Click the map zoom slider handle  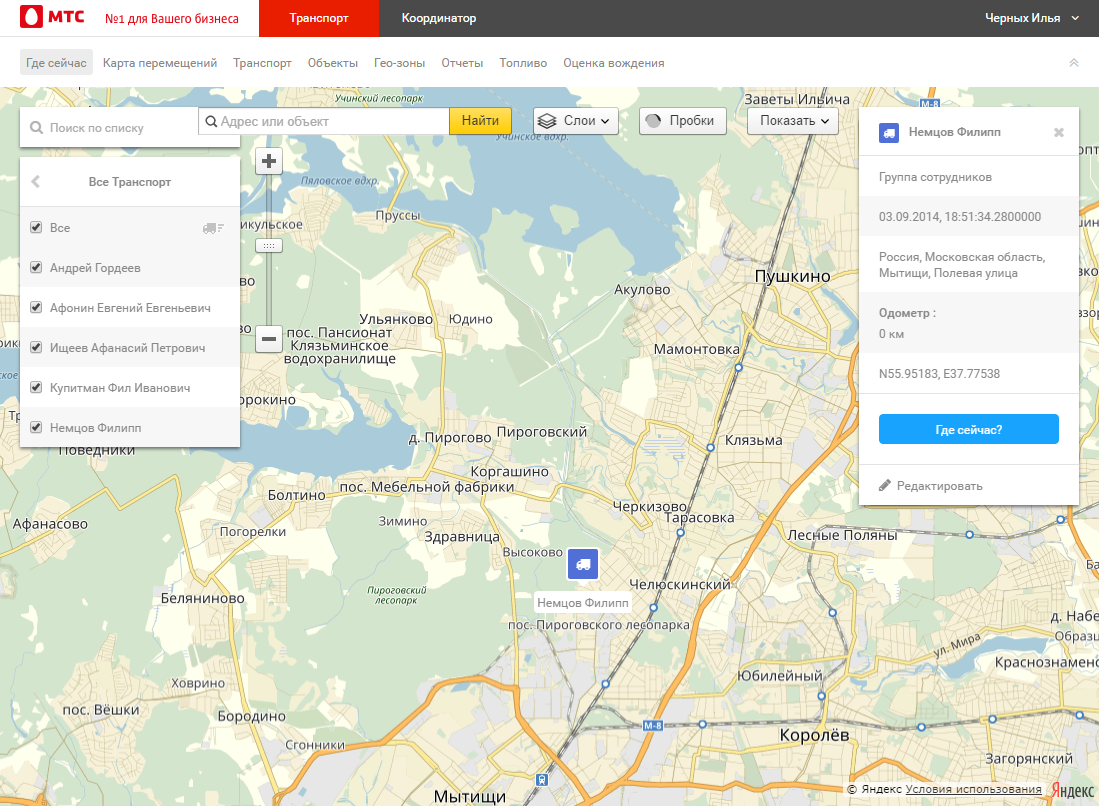269,245
